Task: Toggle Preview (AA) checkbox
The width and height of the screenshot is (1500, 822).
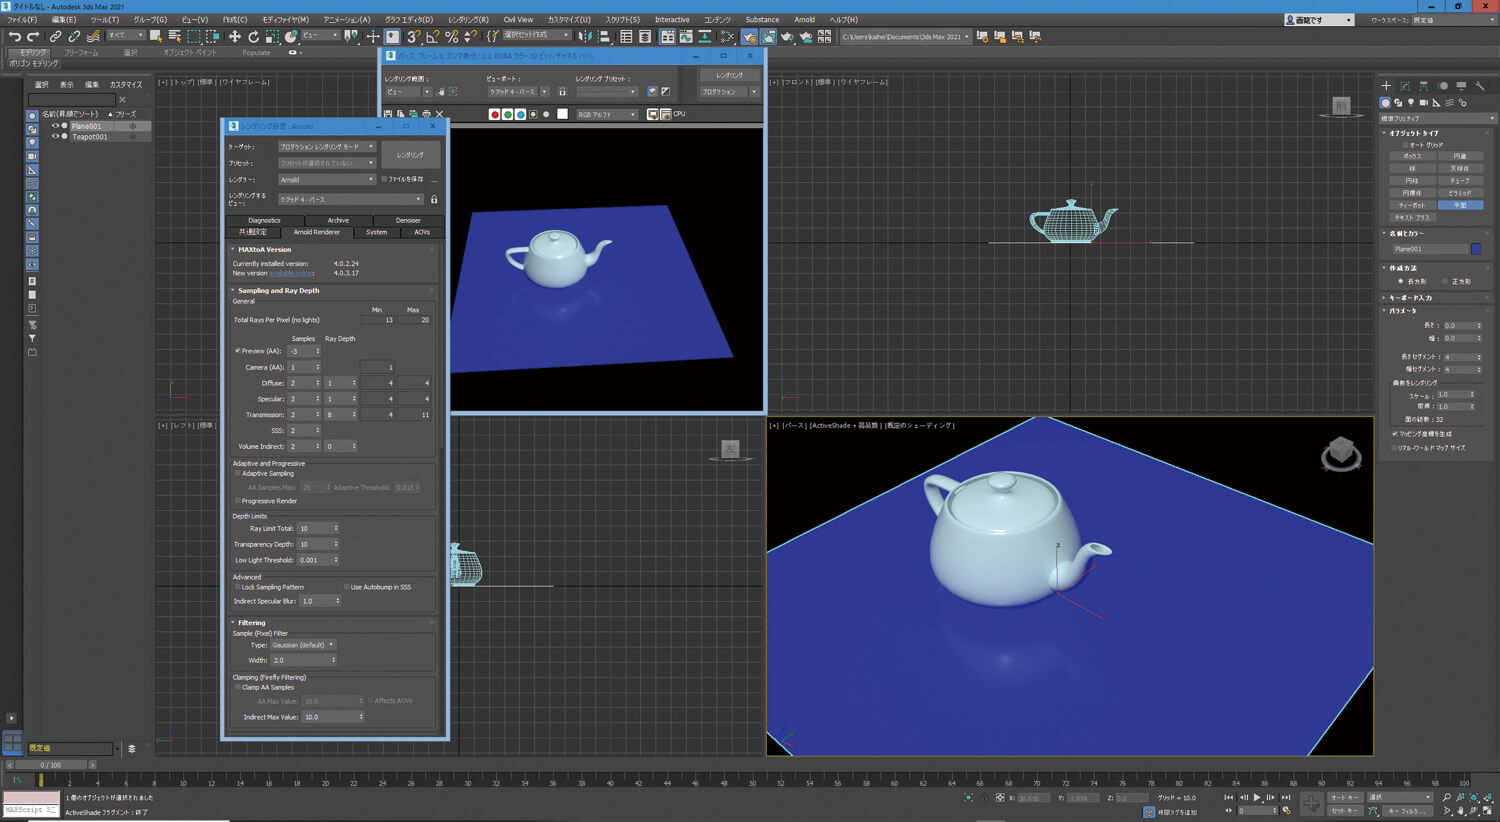Action: [x=238, y=351]
